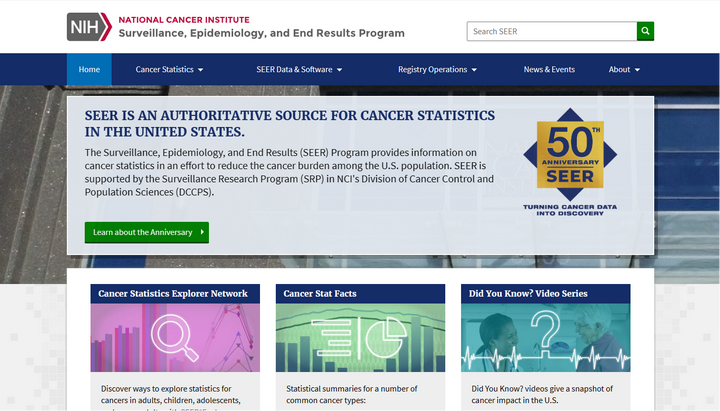Click the 50th Anniversary SEER emblem
The image size is (720, 411).
(x=570, y=162)
